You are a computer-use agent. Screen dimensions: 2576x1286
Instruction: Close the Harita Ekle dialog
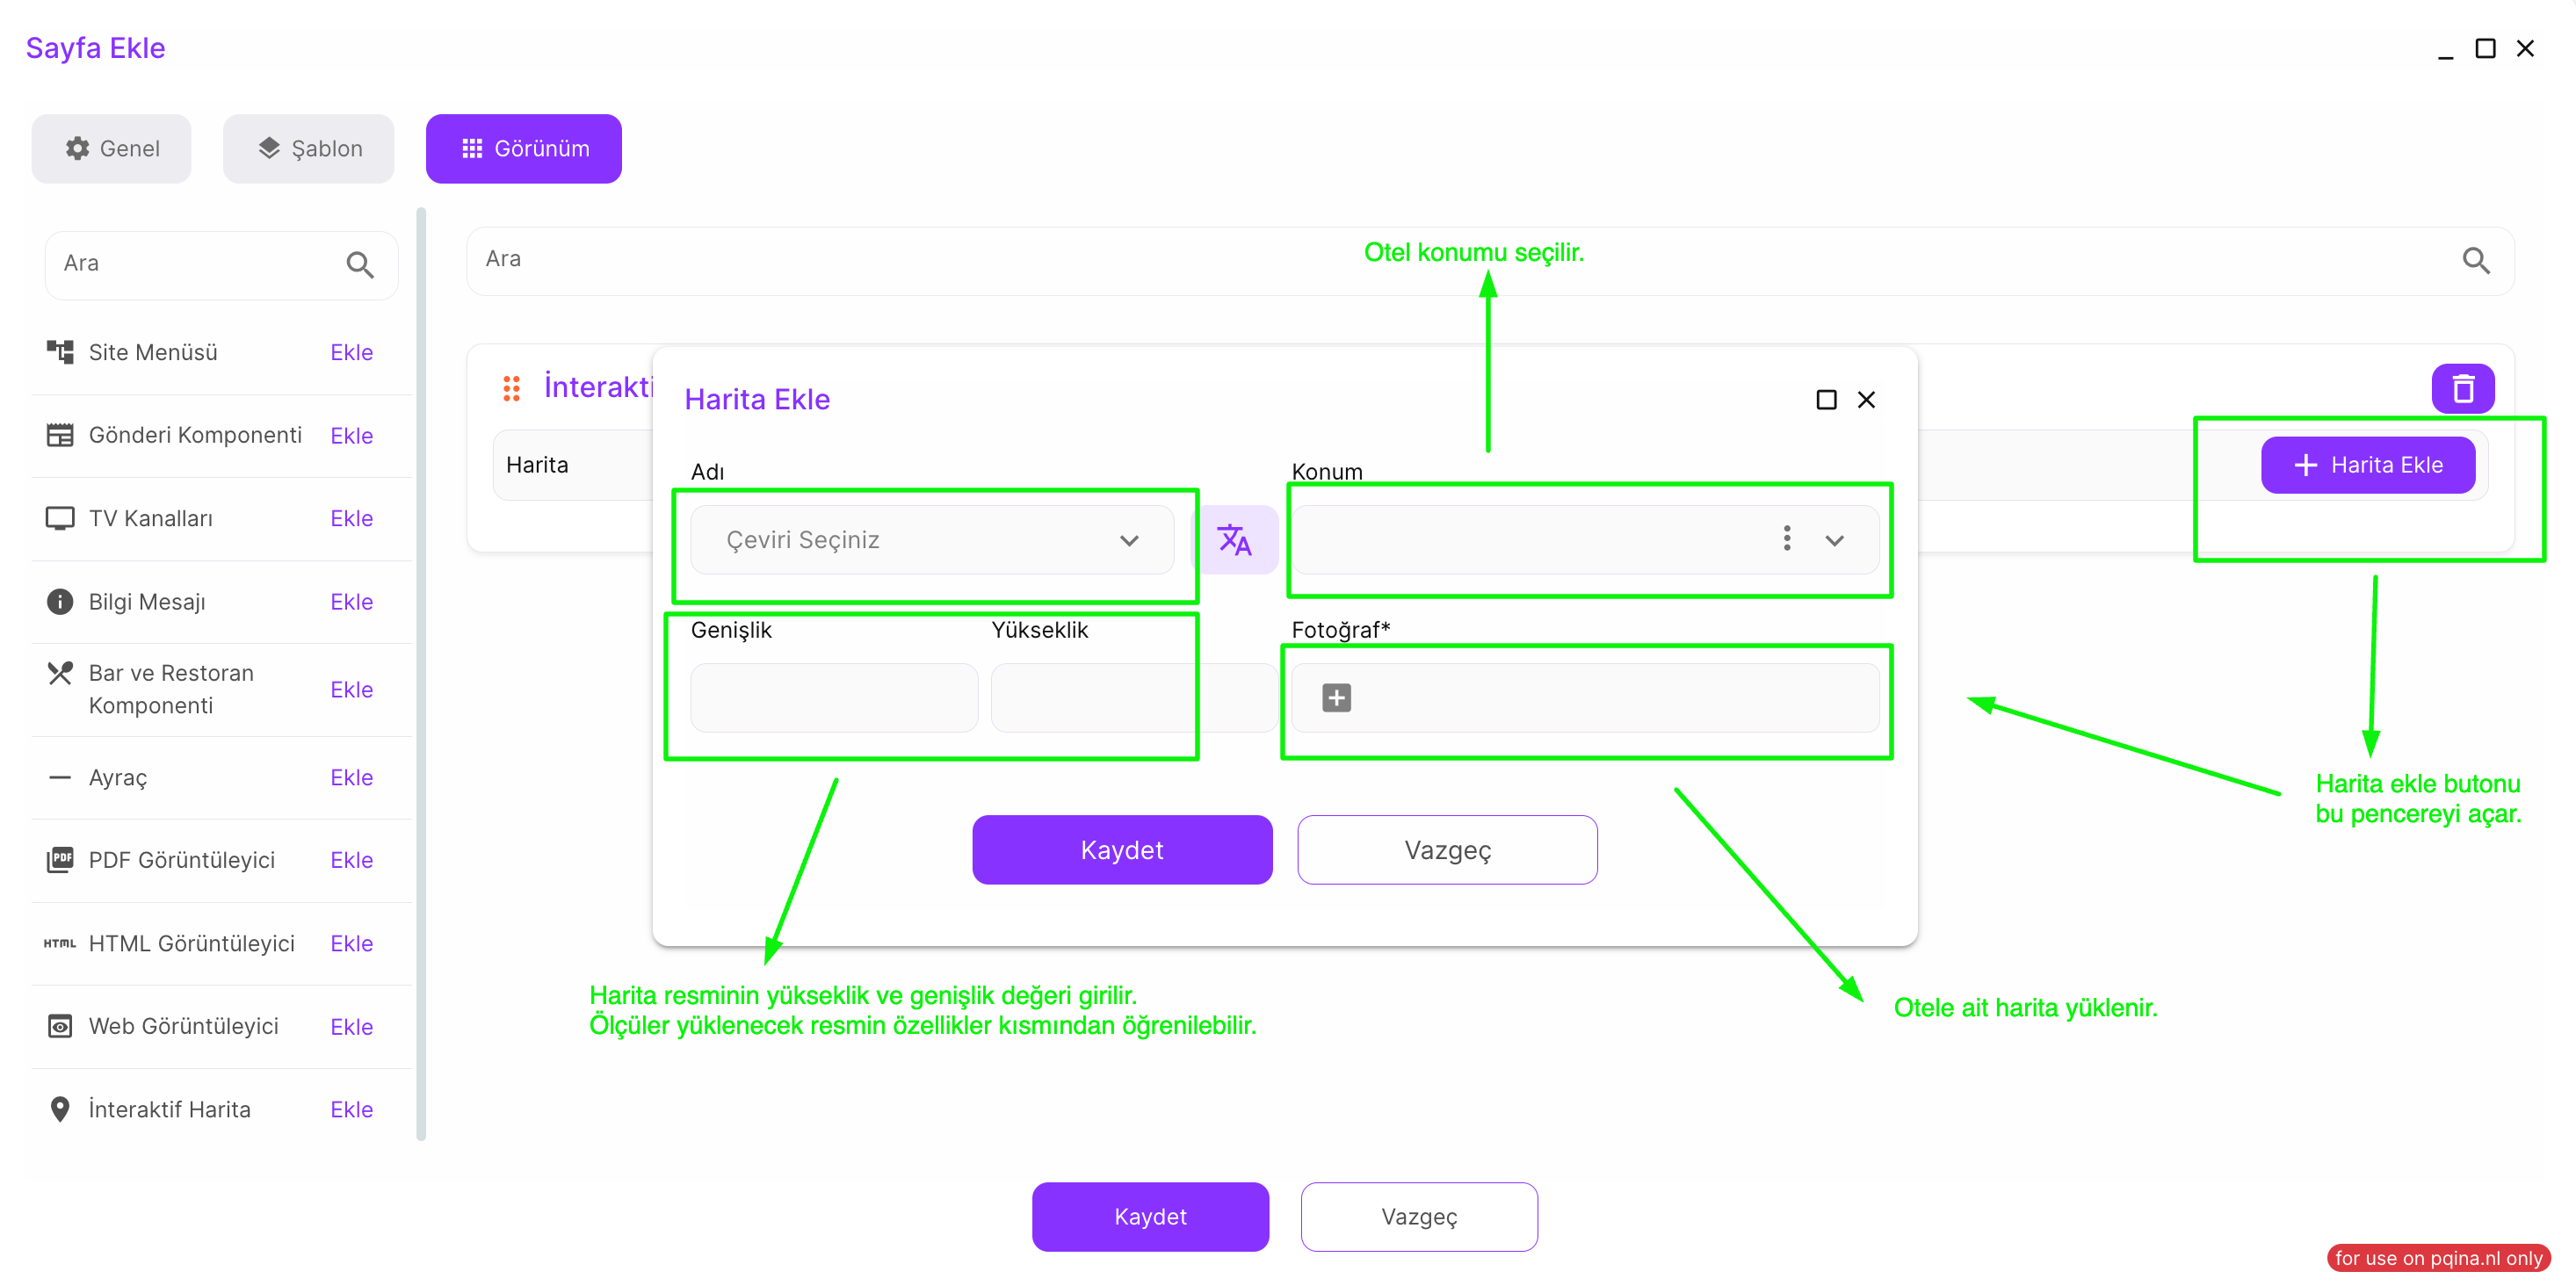(1866, 400)
